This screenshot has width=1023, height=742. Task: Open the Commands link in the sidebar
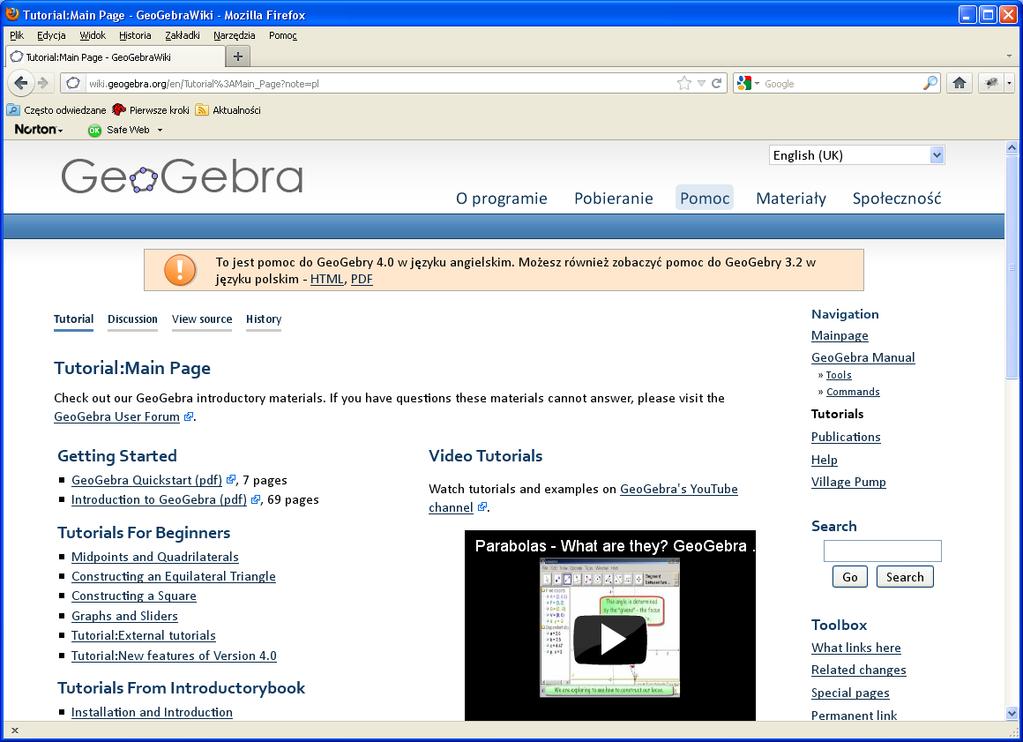pos(853,392)
